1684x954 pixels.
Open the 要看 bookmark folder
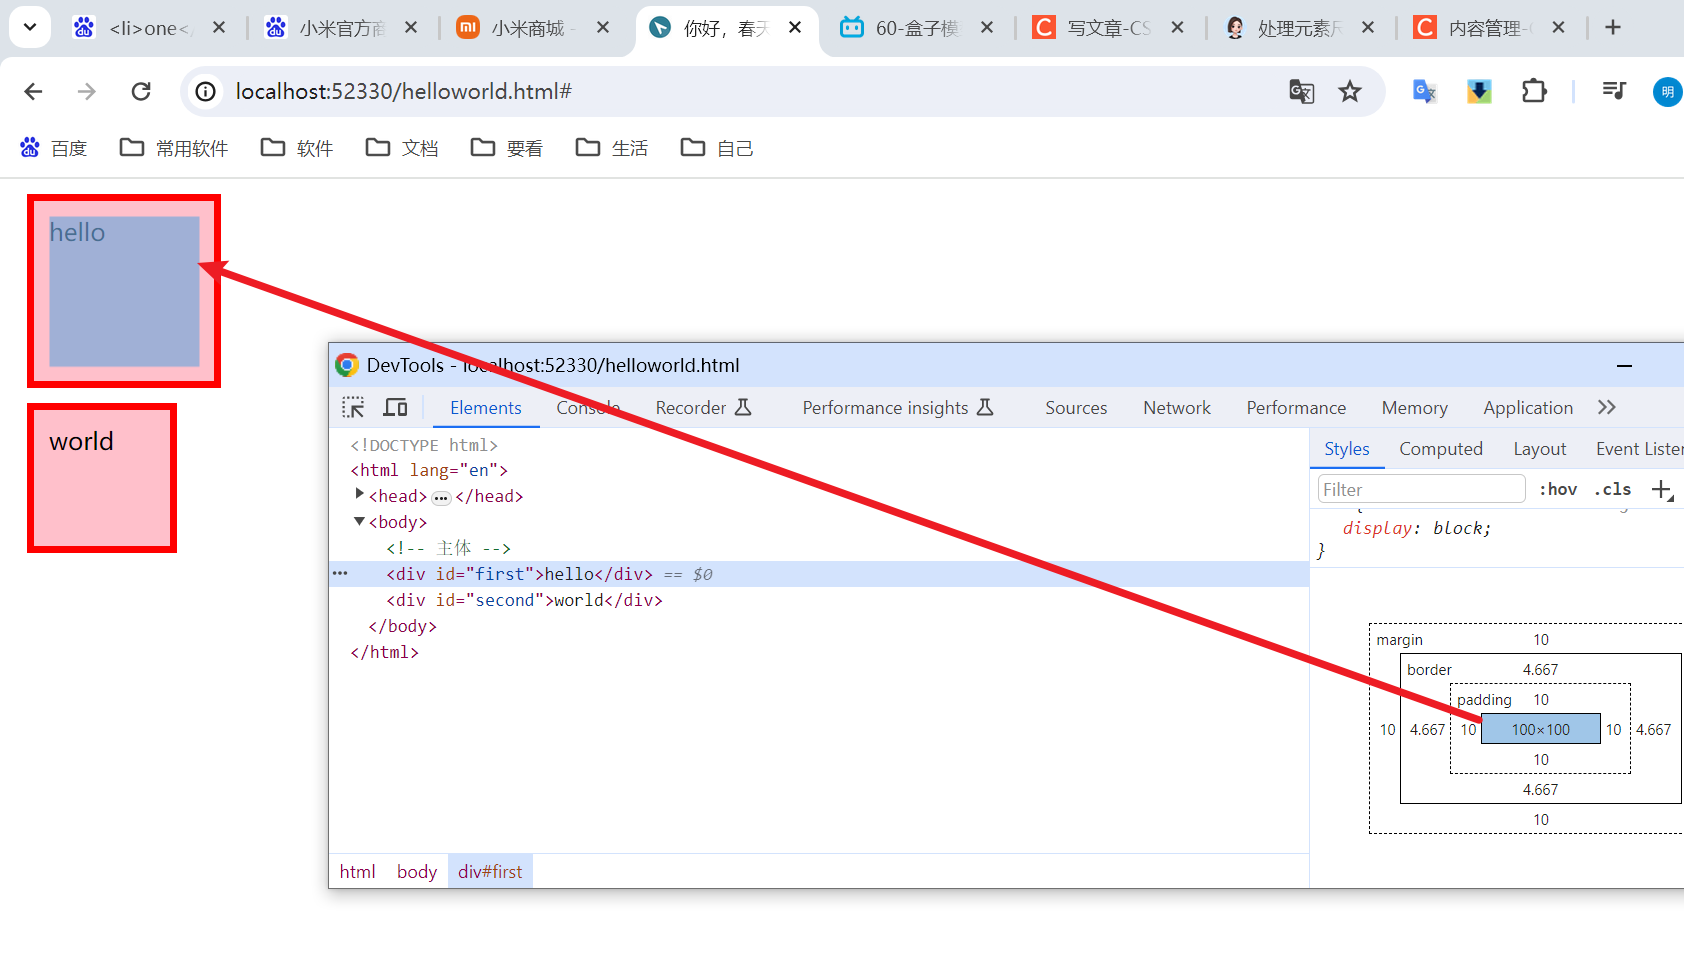point(507,148)
